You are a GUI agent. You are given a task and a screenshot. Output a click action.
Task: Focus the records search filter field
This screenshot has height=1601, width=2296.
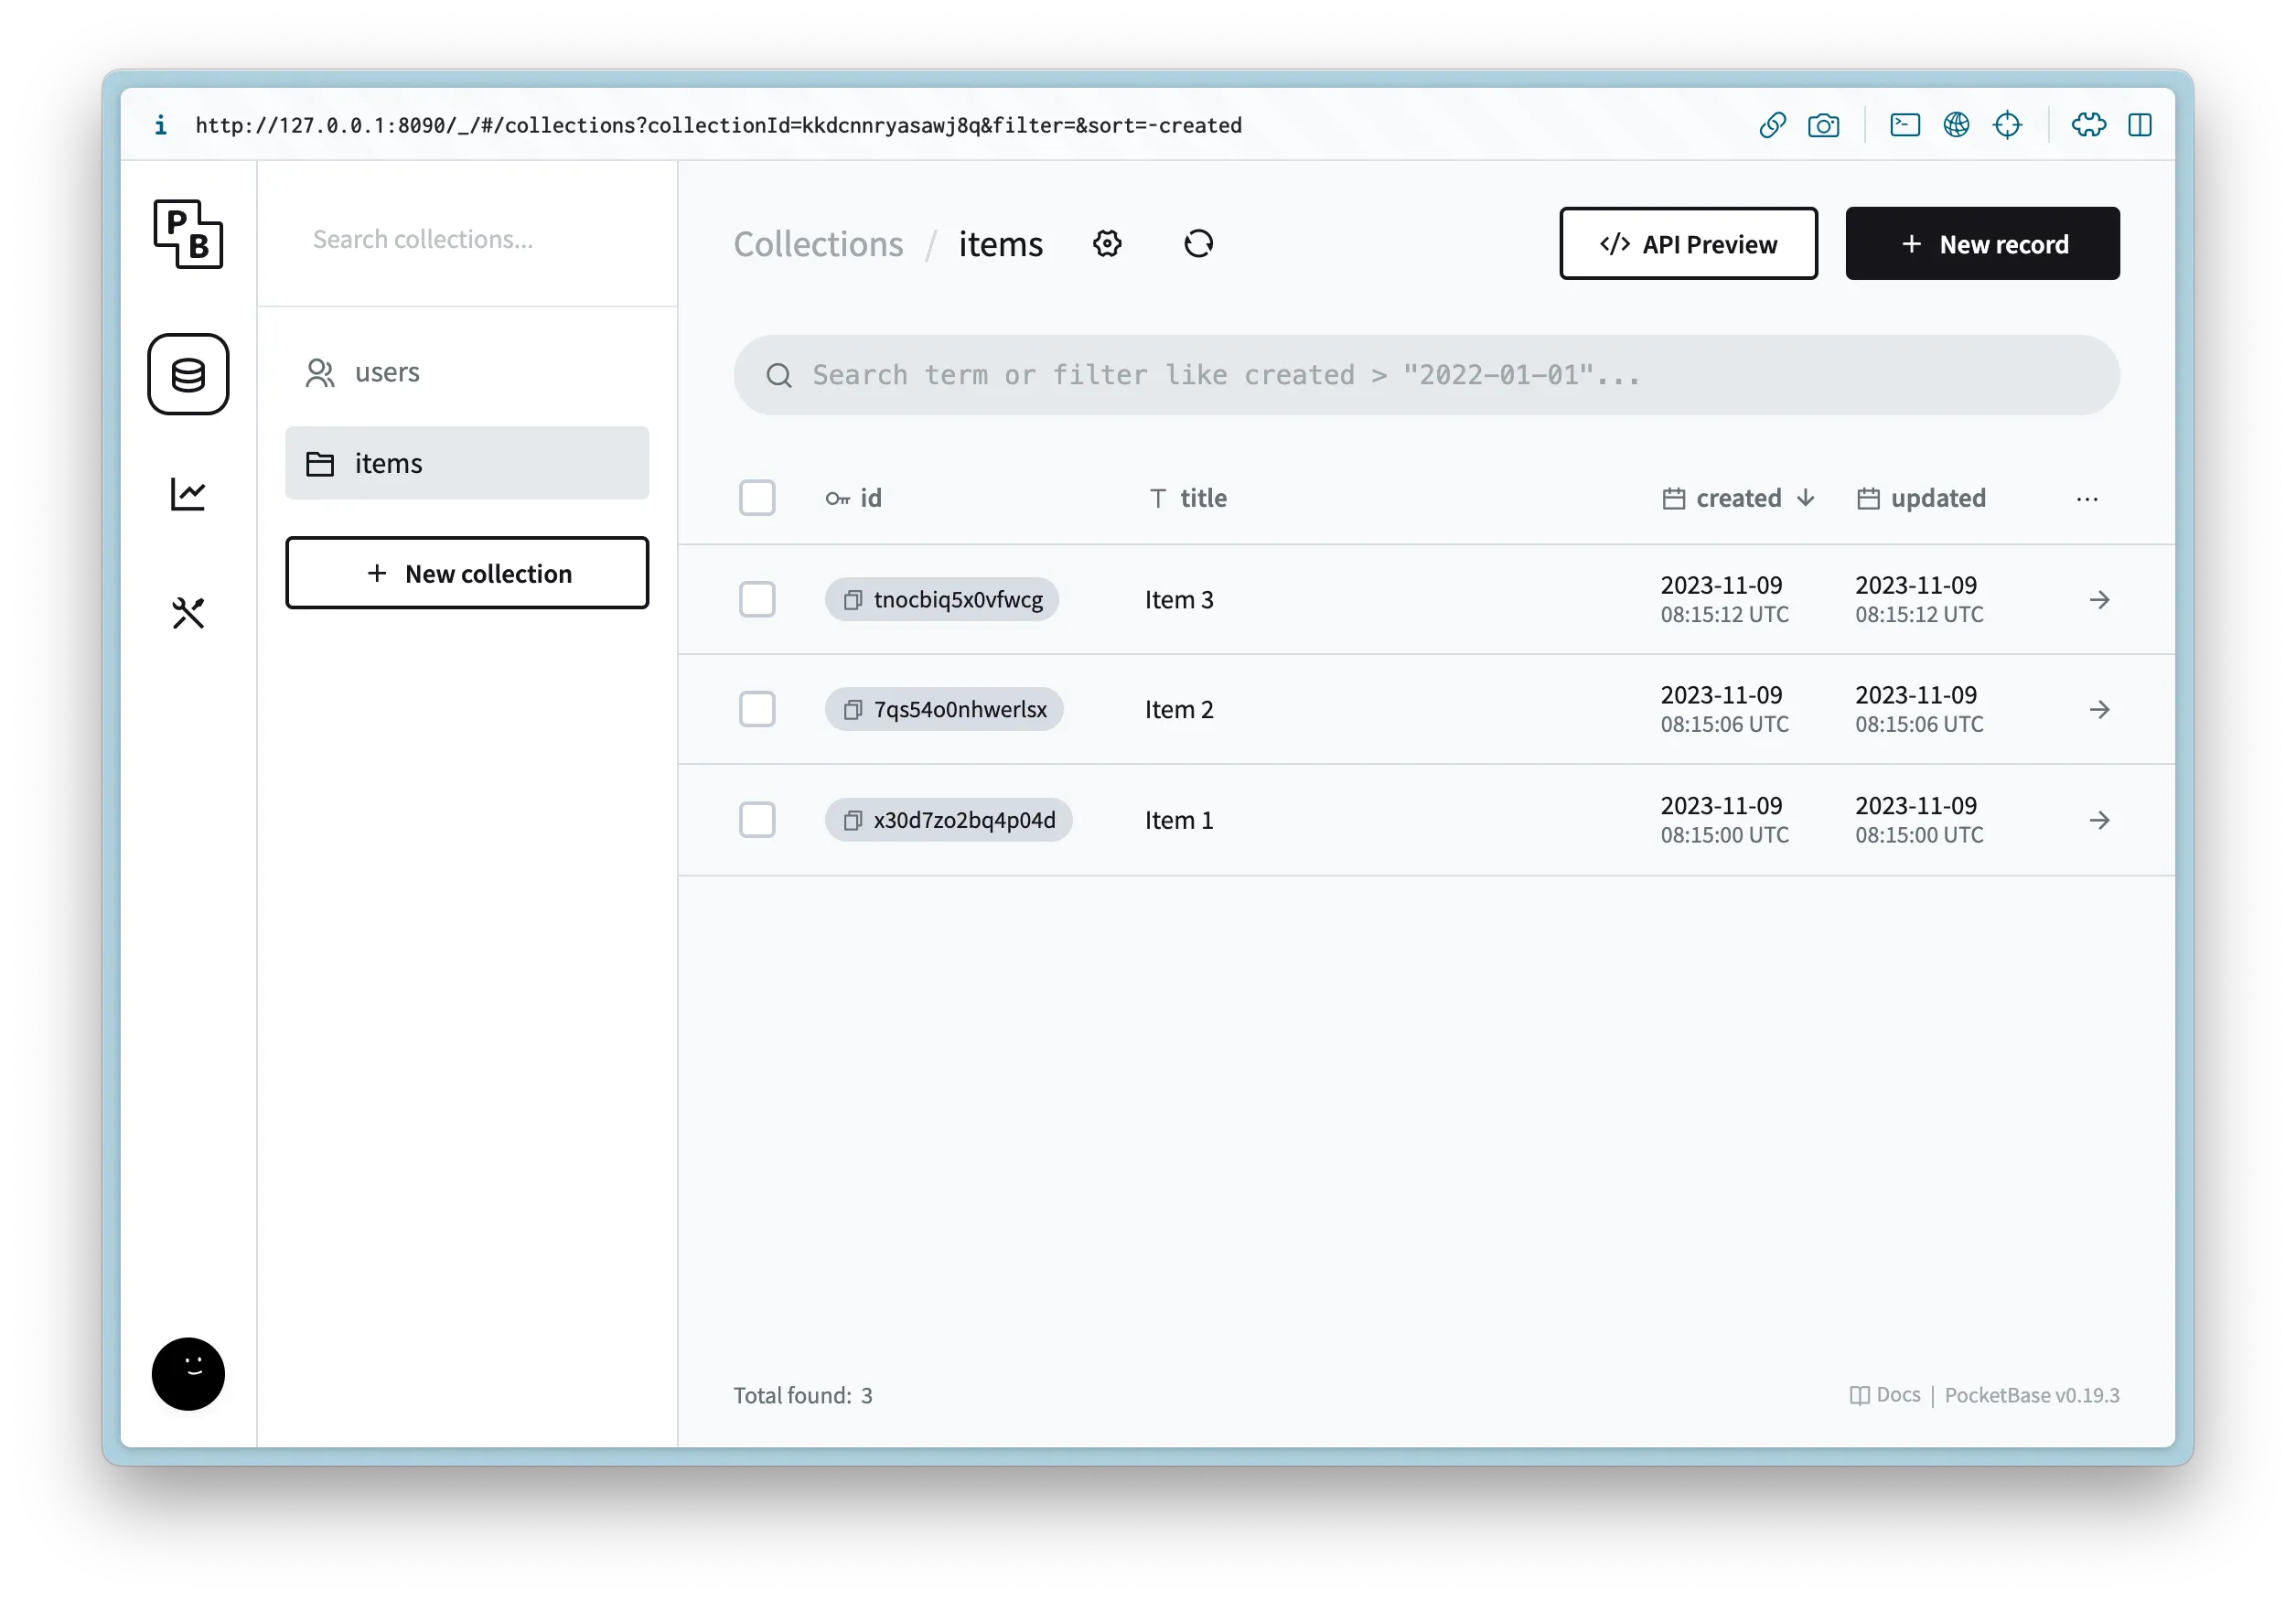1426,375
